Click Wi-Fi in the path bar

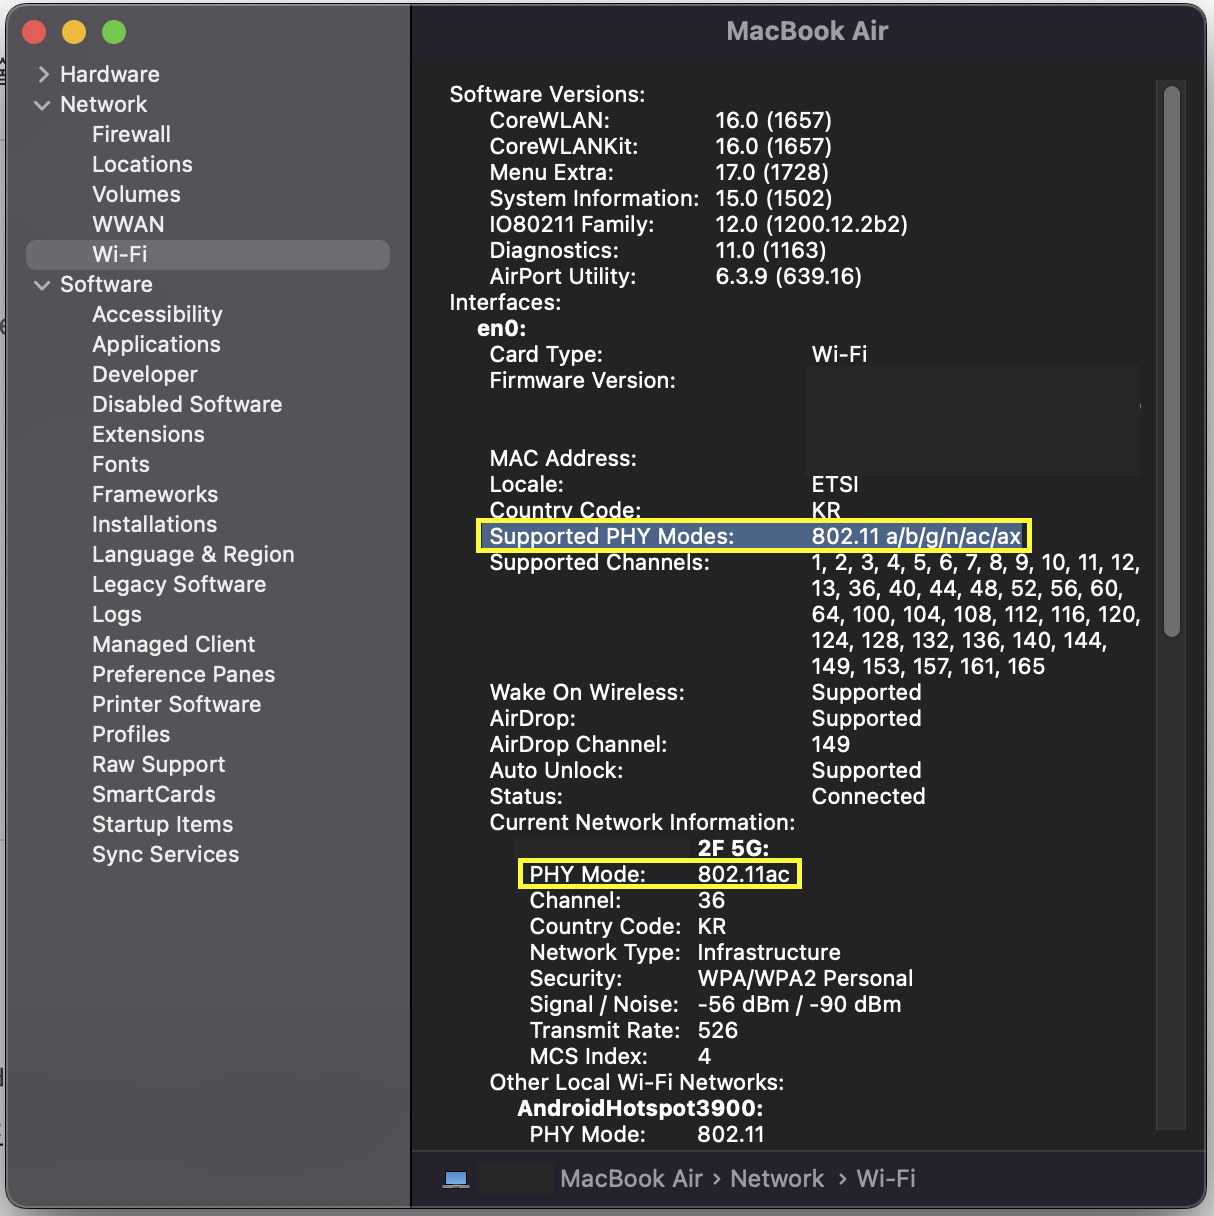[886, 1179]
